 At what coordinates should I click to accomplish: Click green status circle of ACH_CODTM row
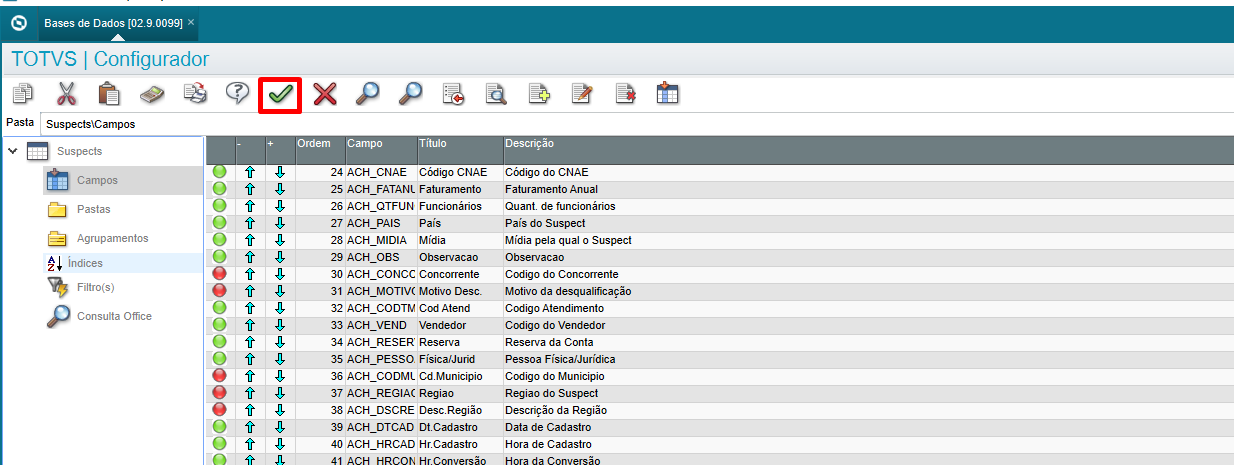click(220, 308)
